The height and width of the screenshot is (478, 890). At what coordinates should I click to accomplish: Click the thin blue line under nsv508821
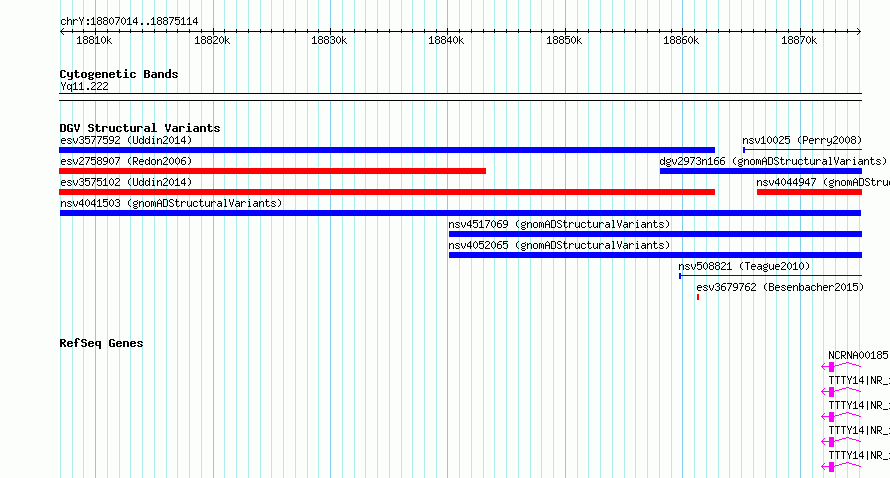[770, 276]
